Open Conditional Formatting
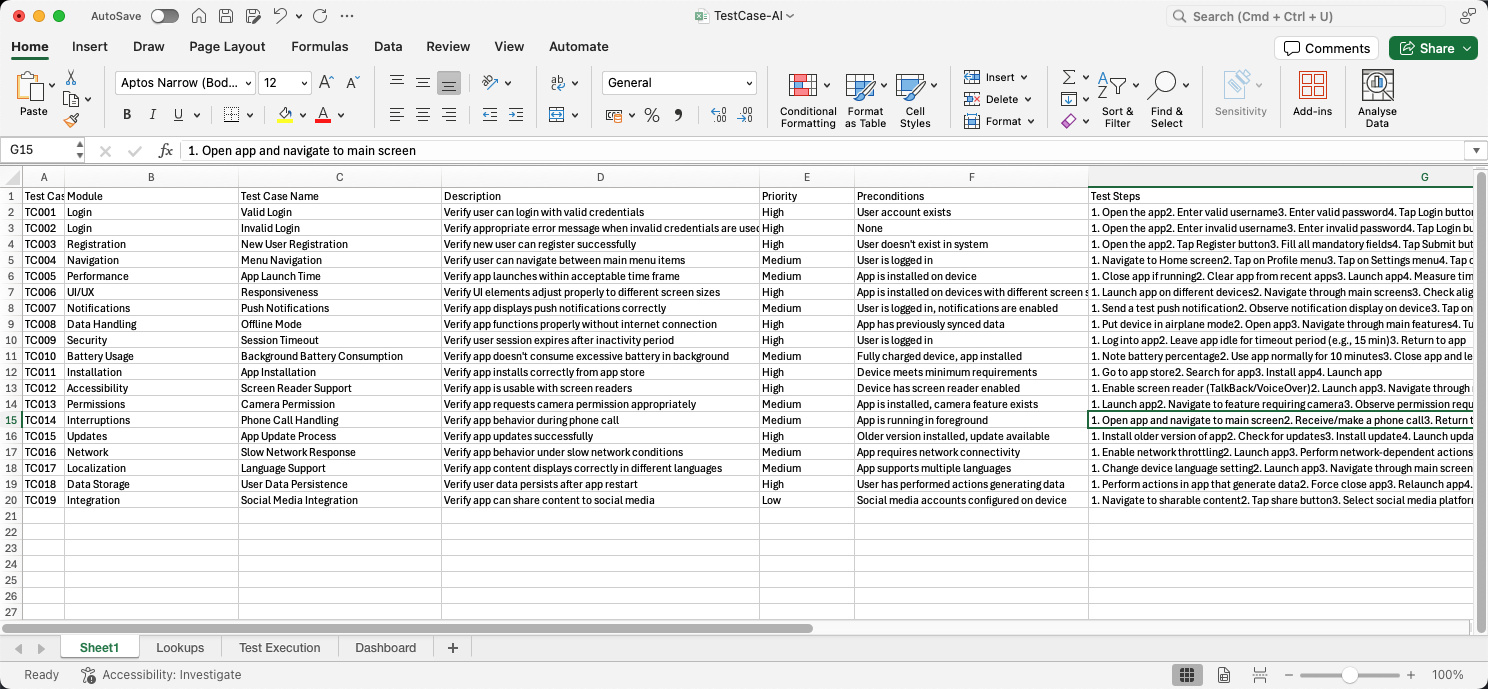 point(807,100)
